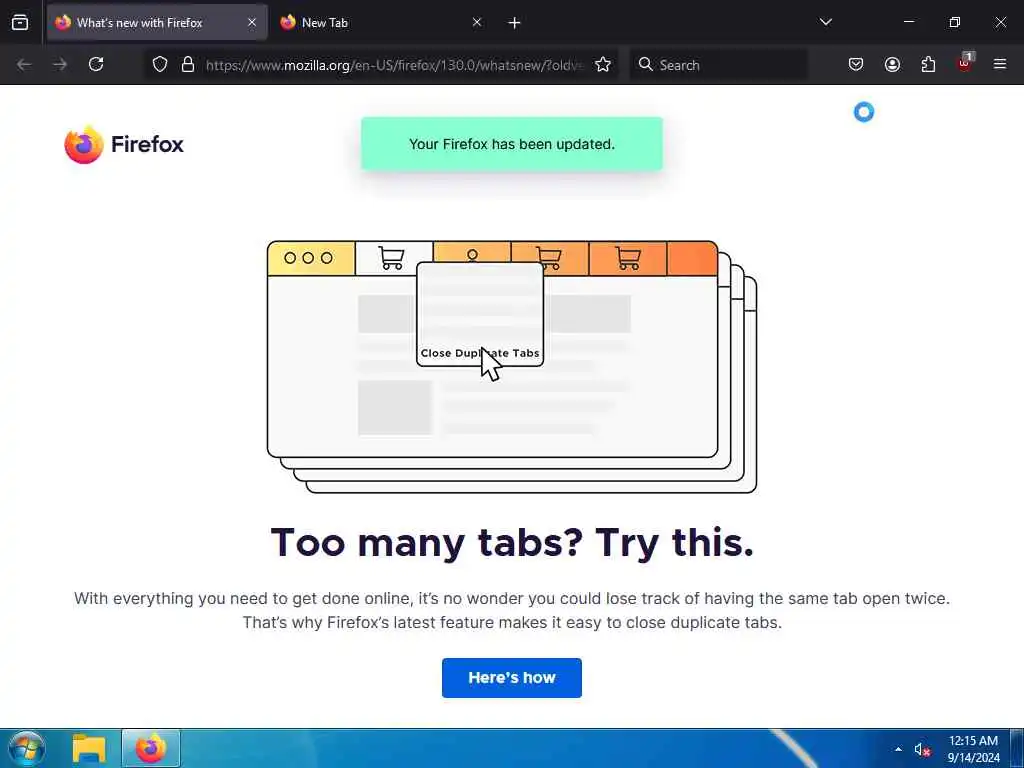1024x768 pixels.
Task: Click the Here's how button
Action: [512, 678]
